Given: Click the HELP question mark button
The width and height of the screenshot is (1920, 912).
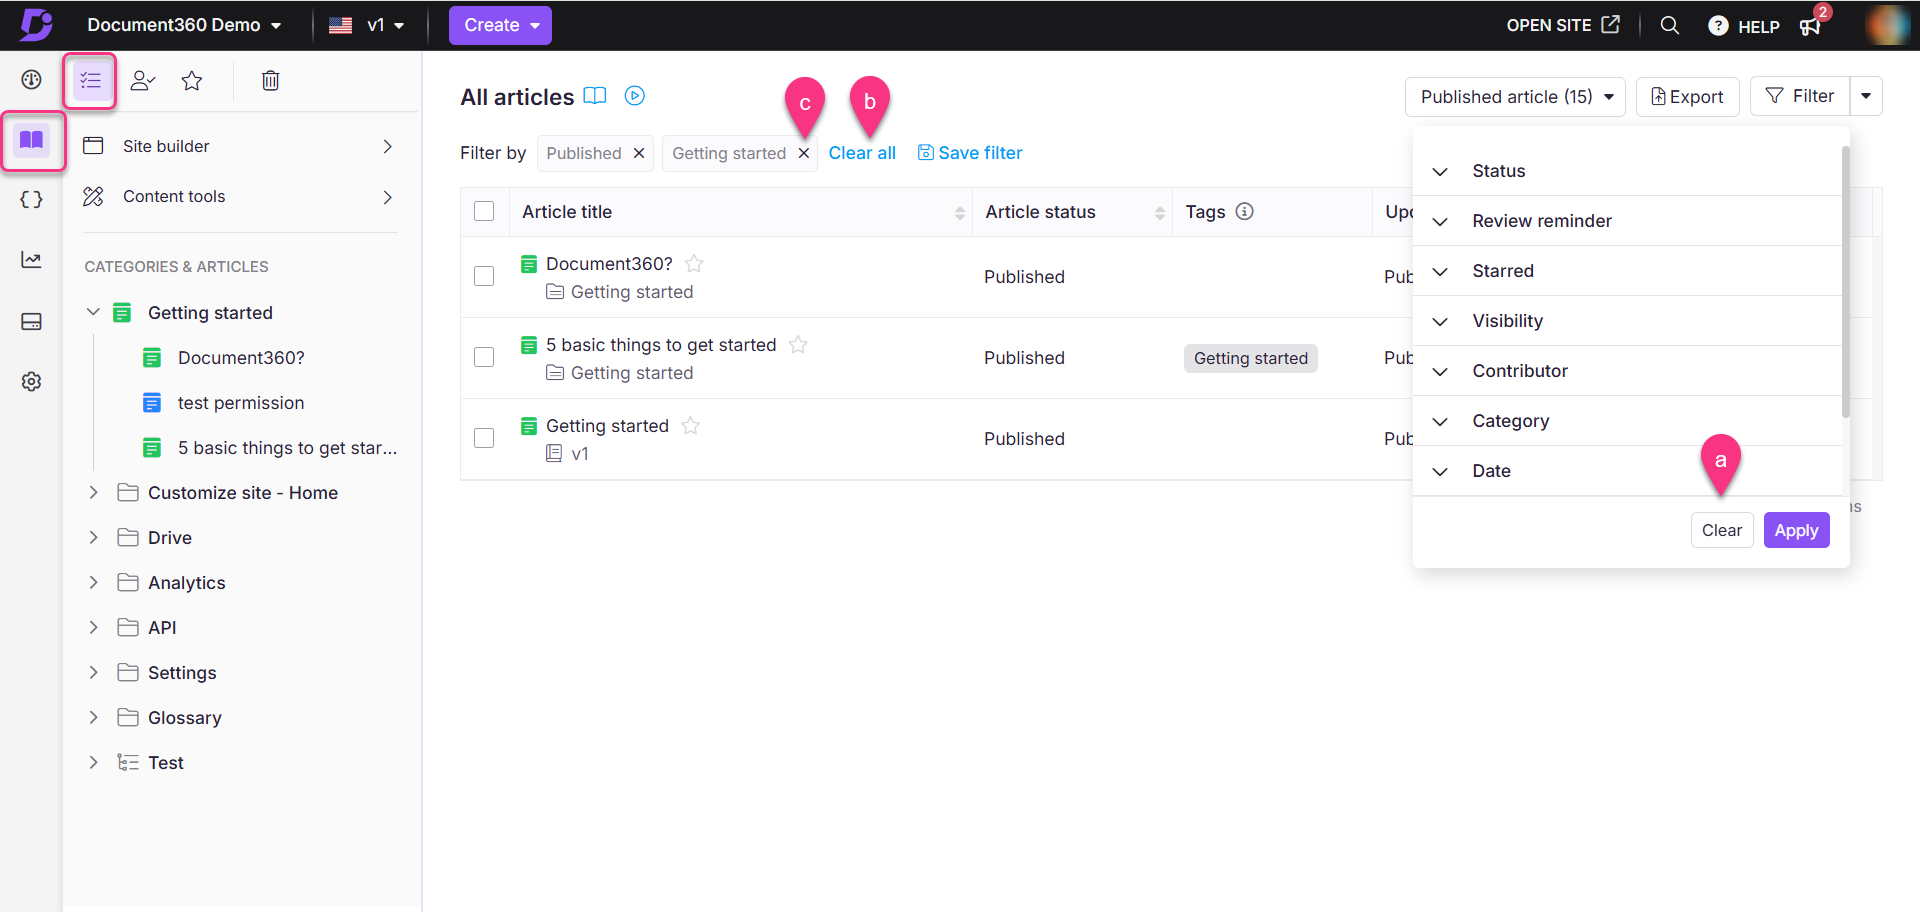Looking at the screenshot, I should [1744, 26].
